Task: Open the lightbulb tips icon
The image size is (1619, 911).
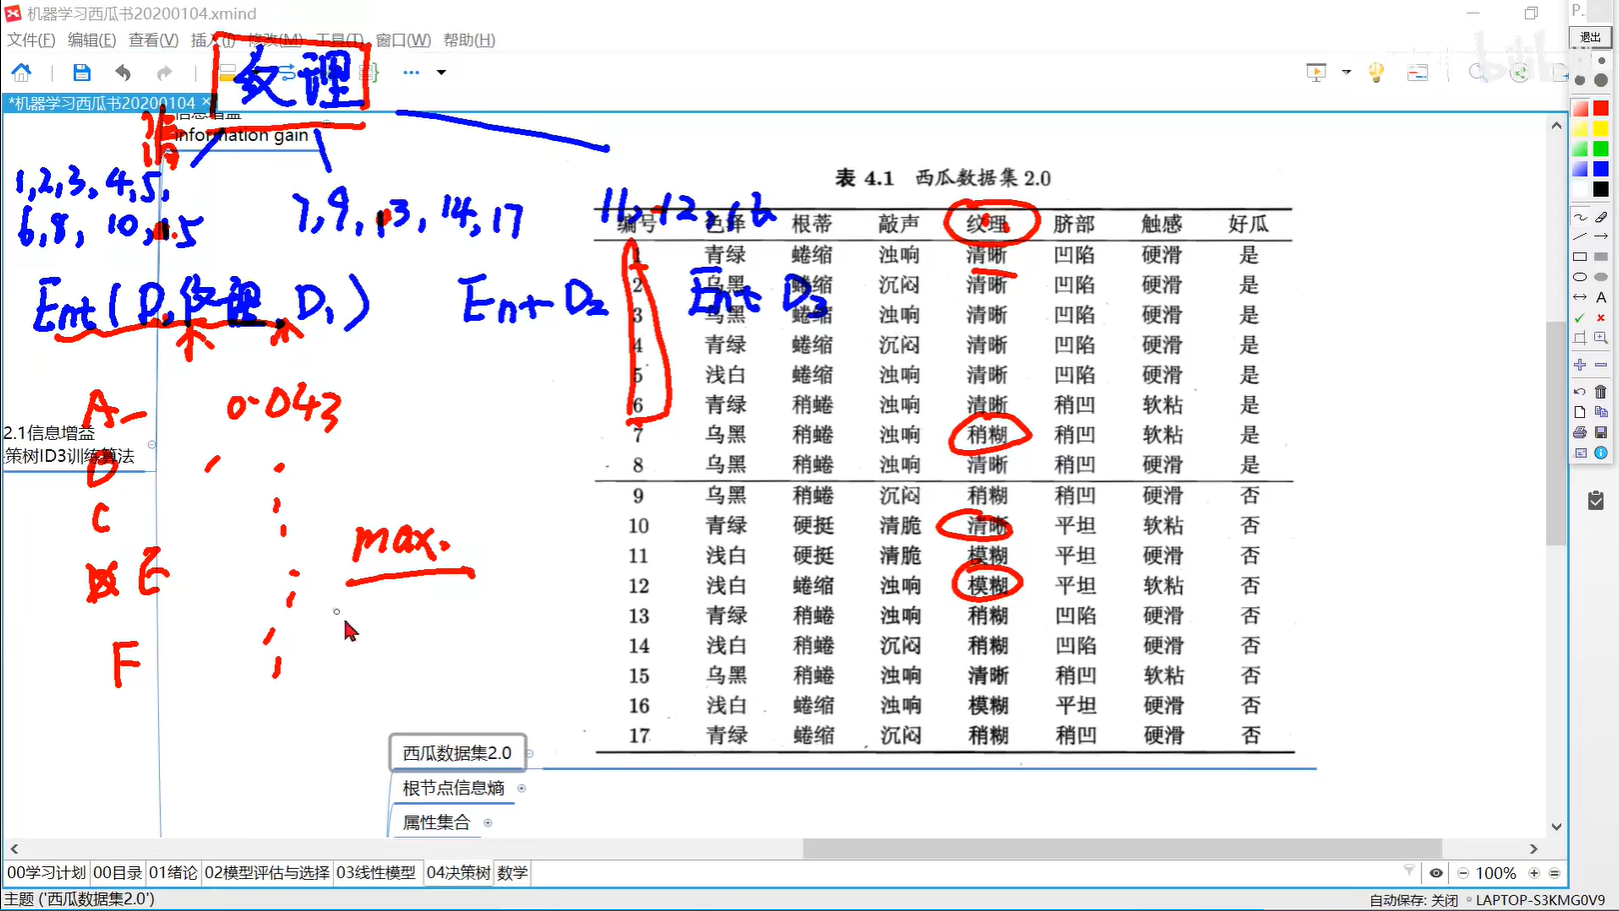Action: pos(1375,71)
